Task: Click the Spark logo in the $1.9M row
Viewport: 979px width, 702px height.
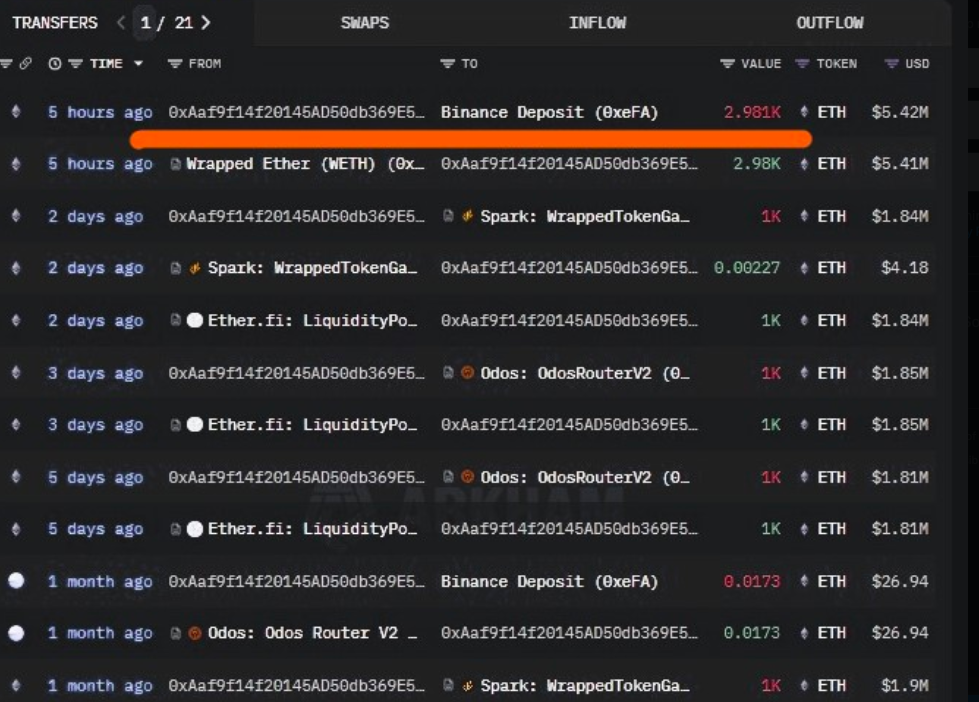Action: coord(466,686)
